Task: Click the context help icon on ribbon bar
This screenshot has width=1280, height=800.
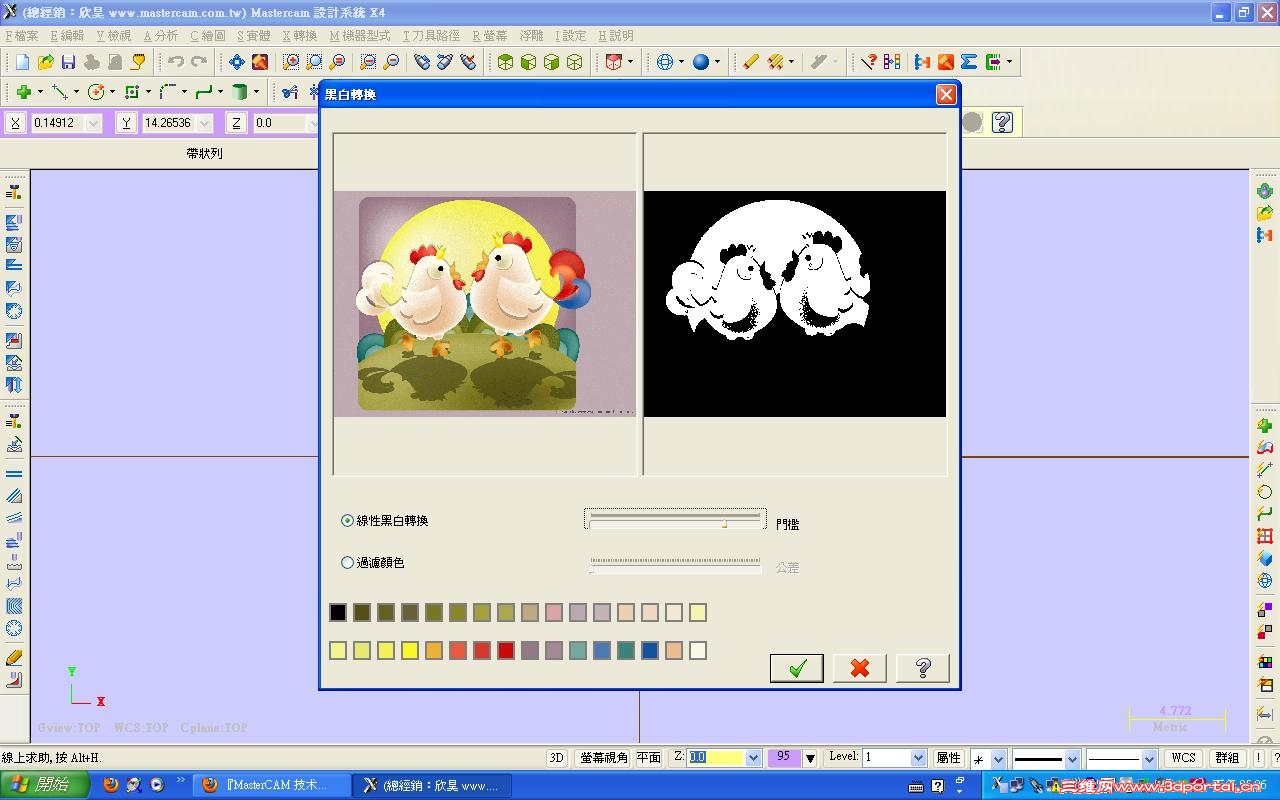Action: point(1002,122)
